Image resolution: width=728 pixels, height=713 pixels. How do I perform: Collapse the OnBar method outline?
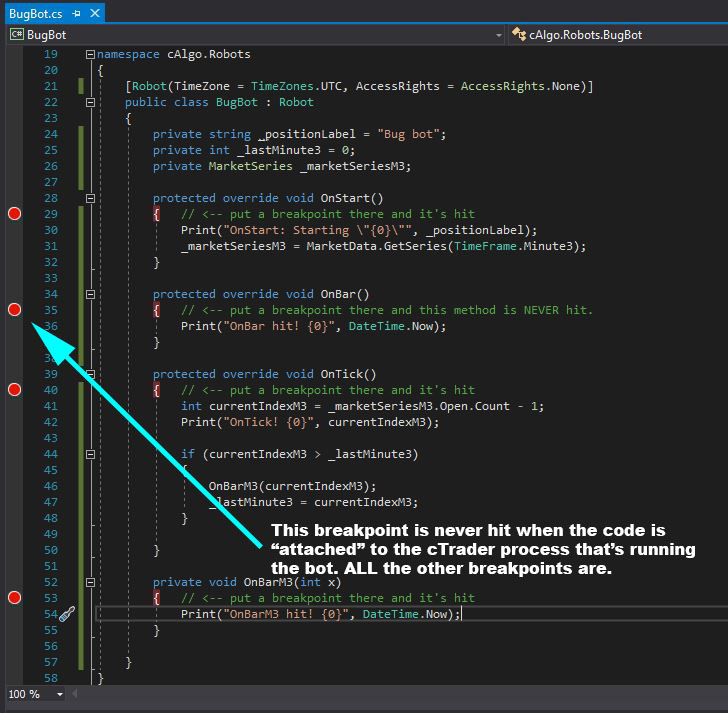pos(91,294)
